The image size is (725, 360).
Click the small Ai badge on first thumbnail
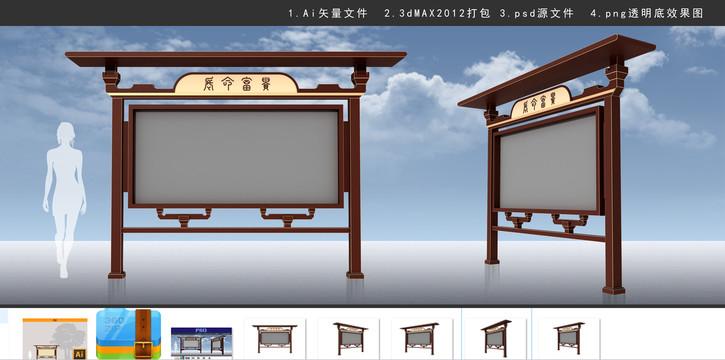point(80,354)
